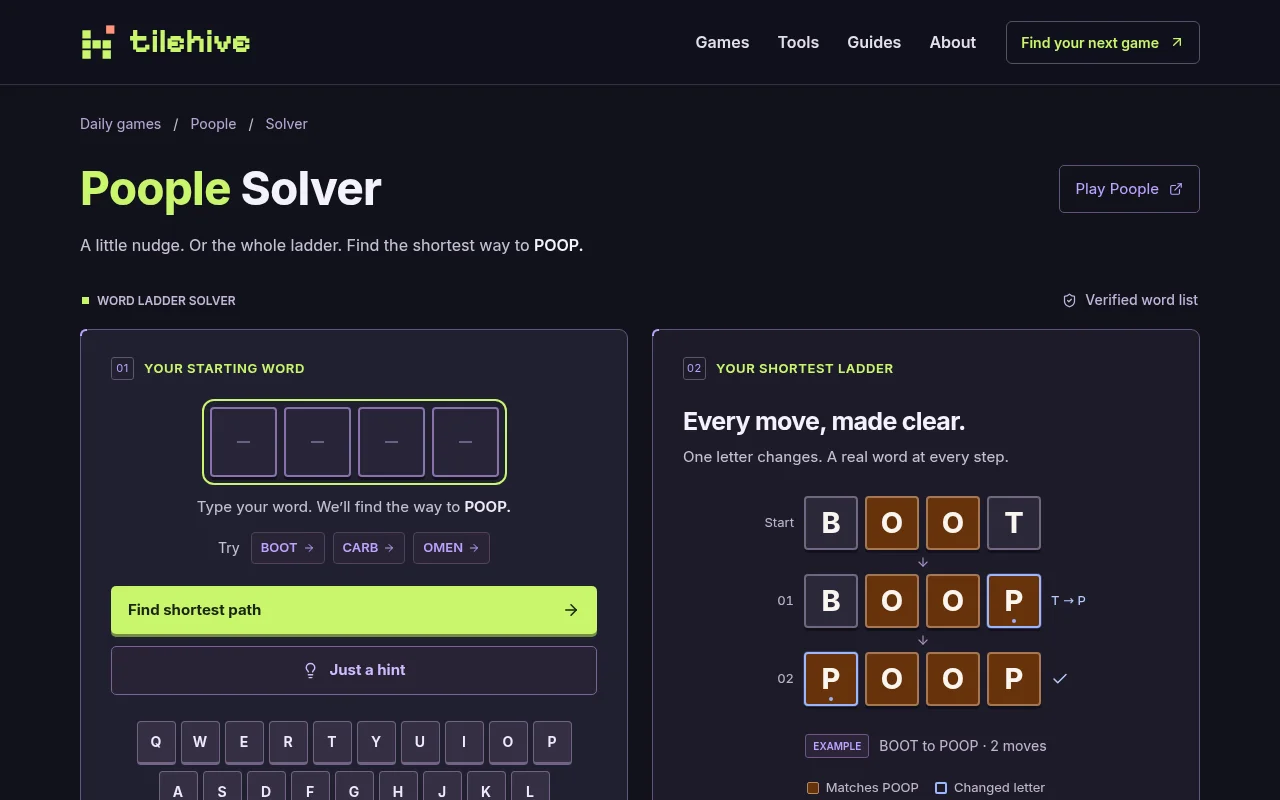Click the first P tile in row 02

point(831,679)
